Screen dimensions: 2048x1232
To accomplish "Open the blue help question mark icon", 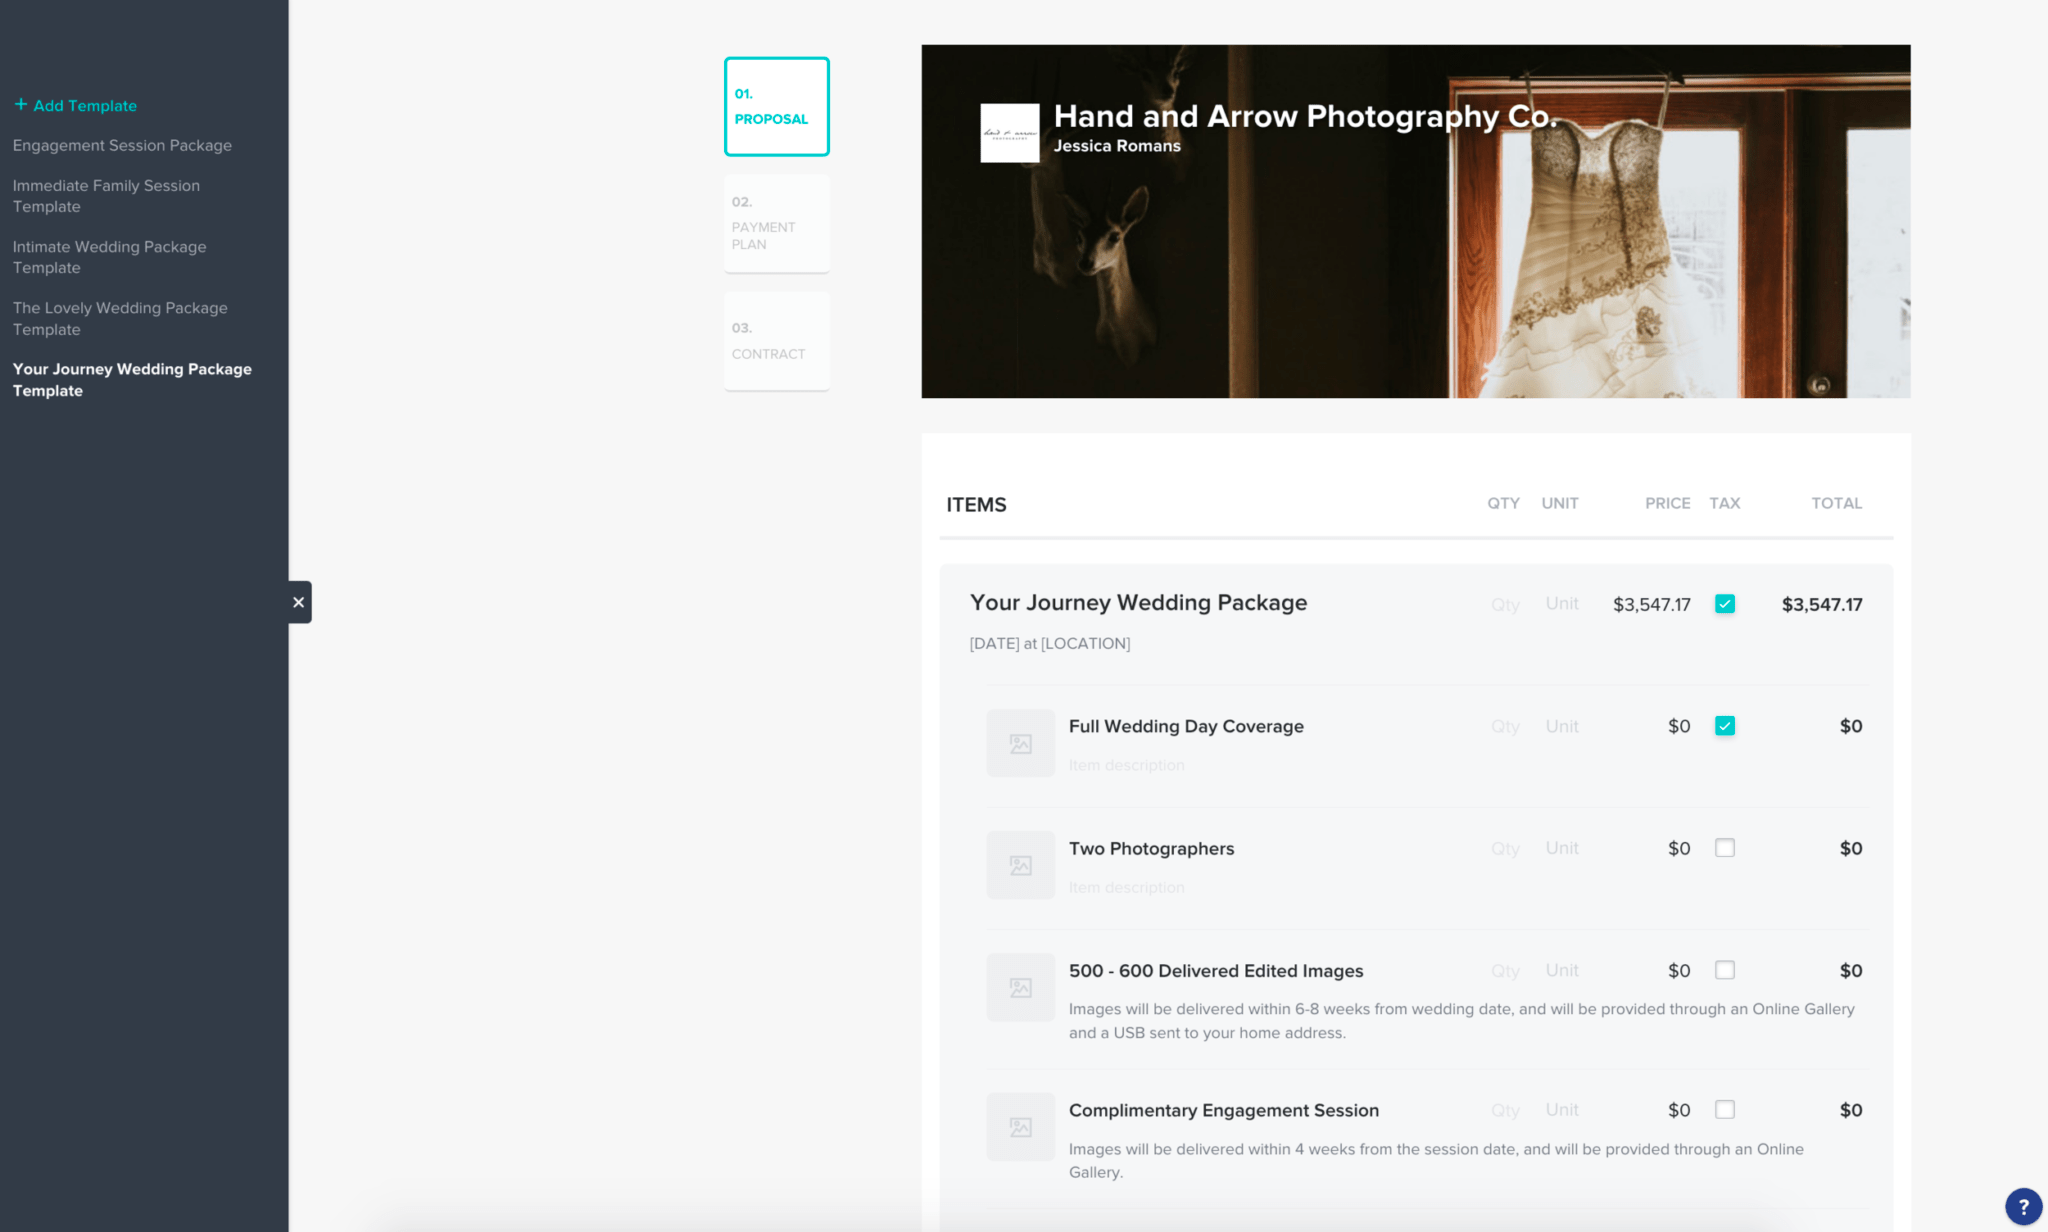I will pos(2023,1206).
